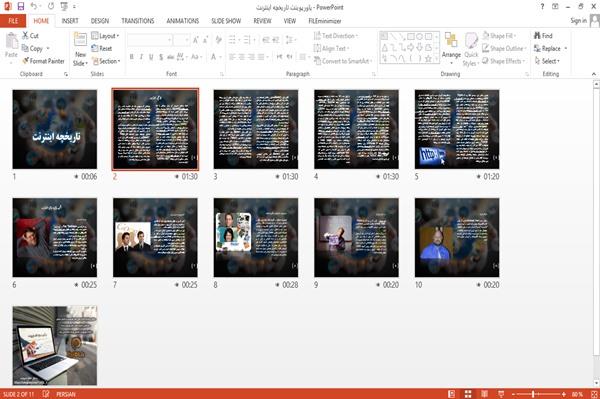Click Convert to SmartArt icon

pos(317,61)
